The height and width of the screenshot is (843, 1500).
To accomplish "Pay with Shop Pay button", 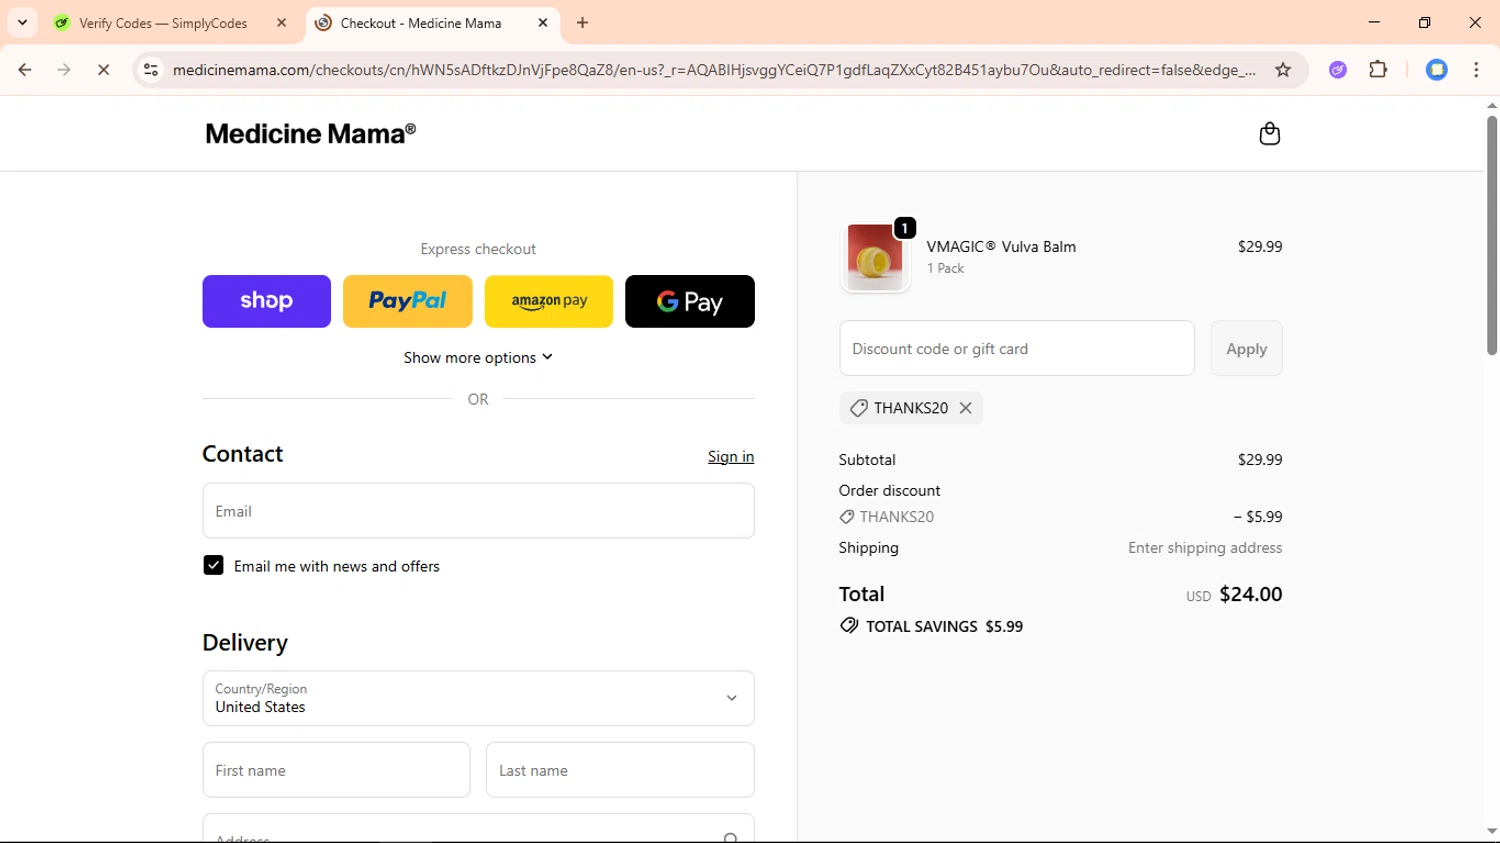I will [266, 301].
